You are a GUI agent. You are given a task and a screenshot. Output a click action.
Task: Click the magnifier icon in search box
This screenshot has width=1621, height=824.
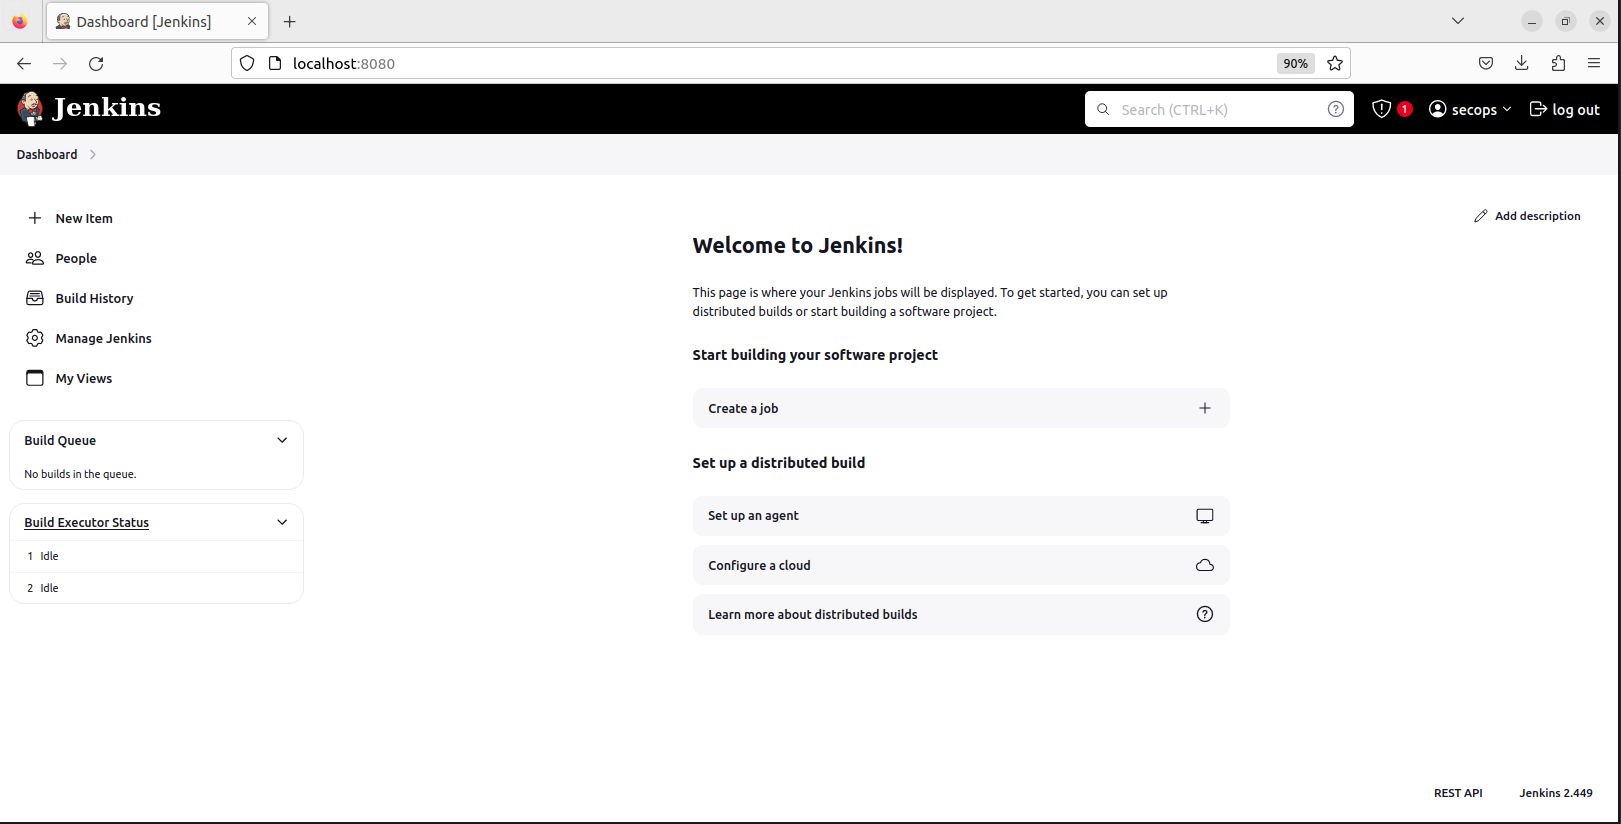(x=1103, y=109)
